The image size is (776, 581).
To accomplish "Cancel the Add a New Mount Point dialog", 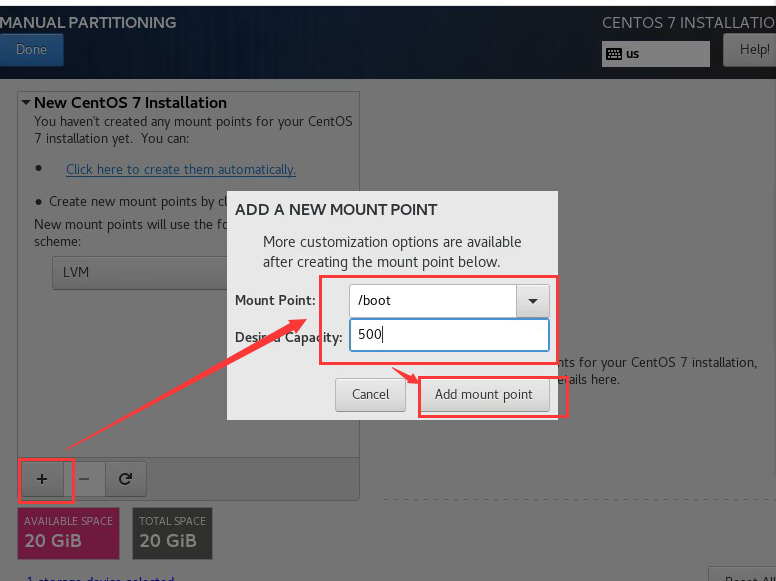I will (370, 394).
